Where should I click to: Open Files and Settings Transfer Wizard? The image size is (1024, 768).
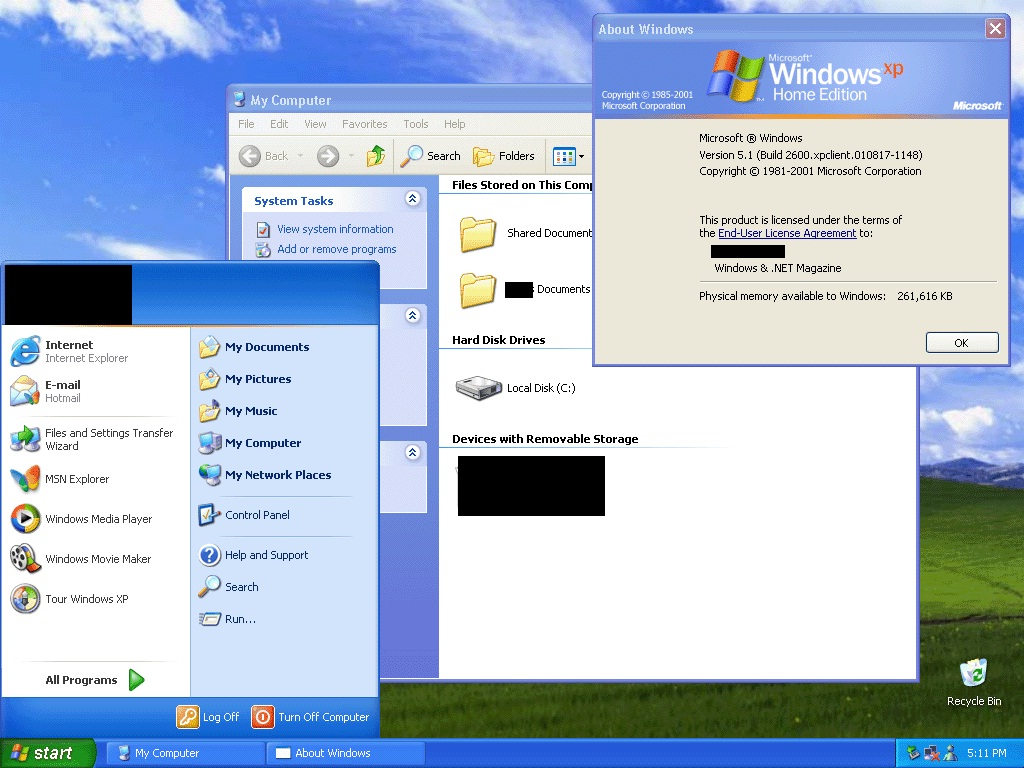pos(91,439)
